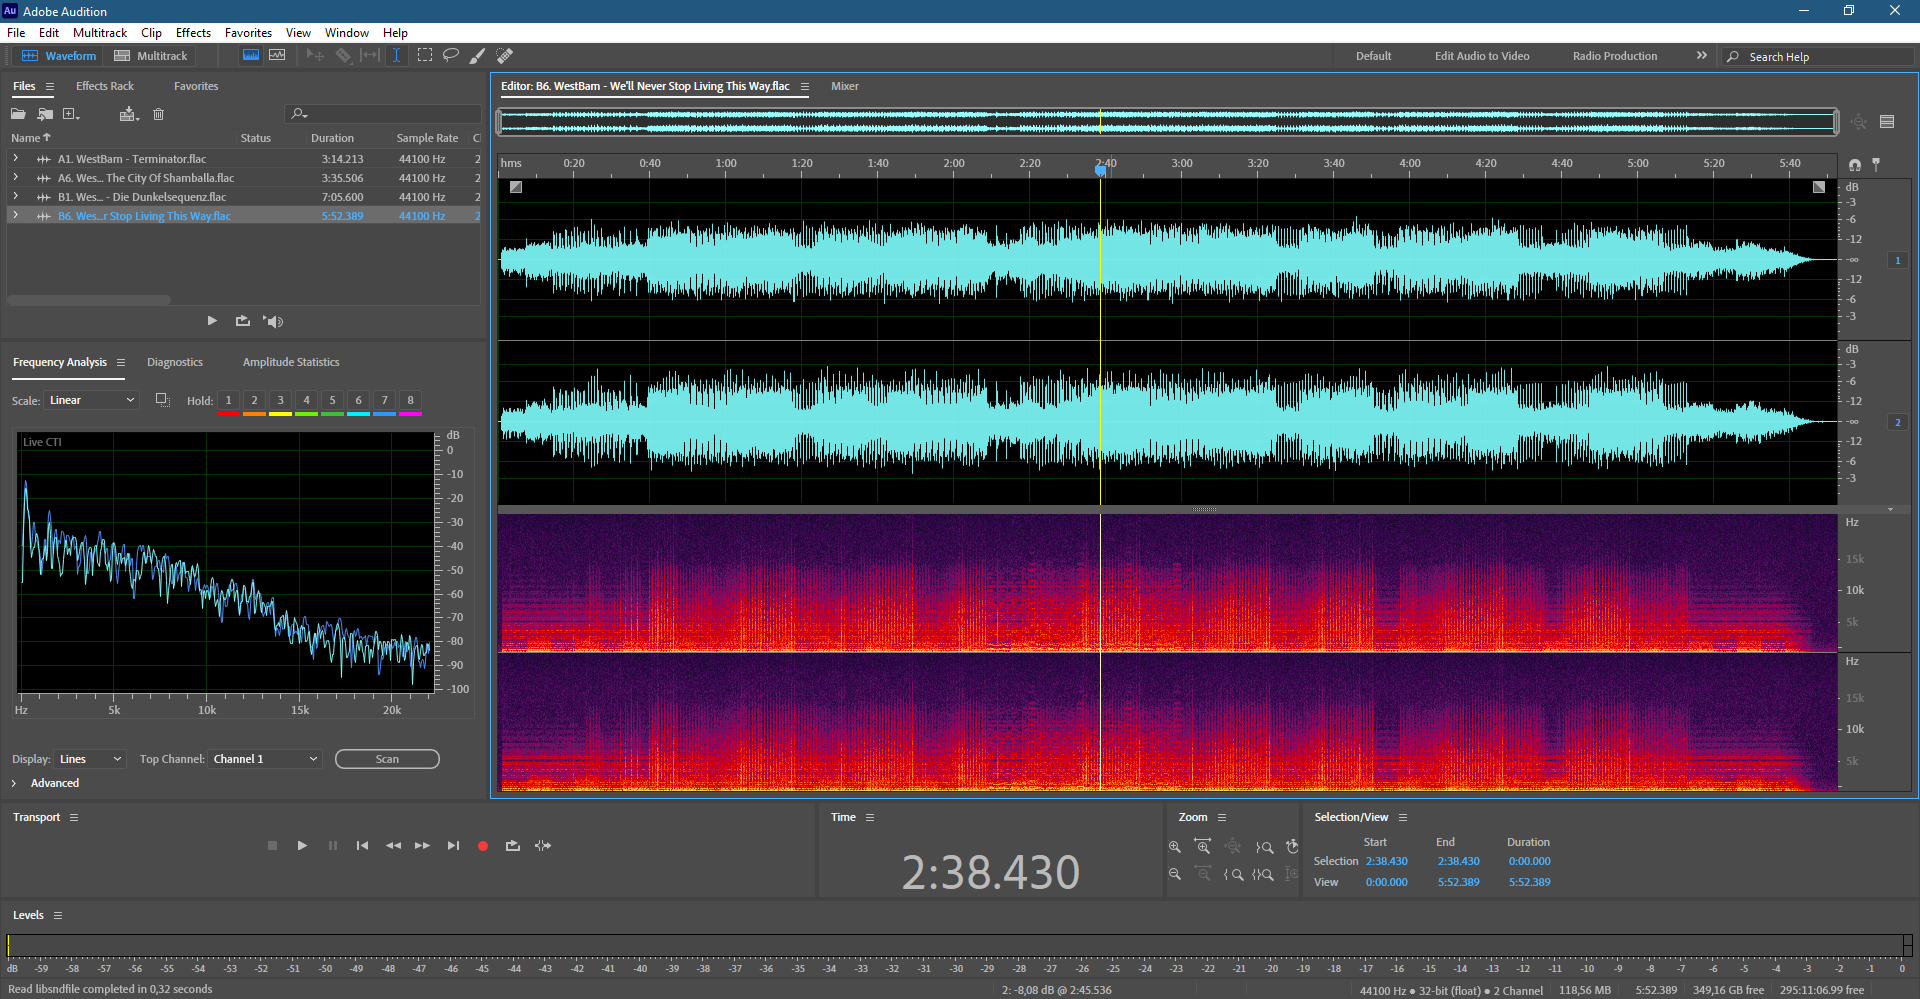Open the New File dropdown icon
This screenshot has width=1920, height=999.
click(72, 114)
